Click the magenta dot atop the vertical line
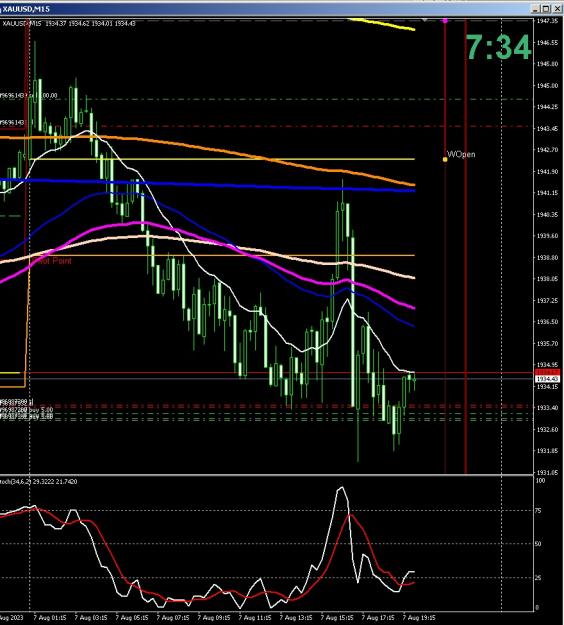This screenshot has height=625, width=564. pyautogui.click(x=445, y=20)
